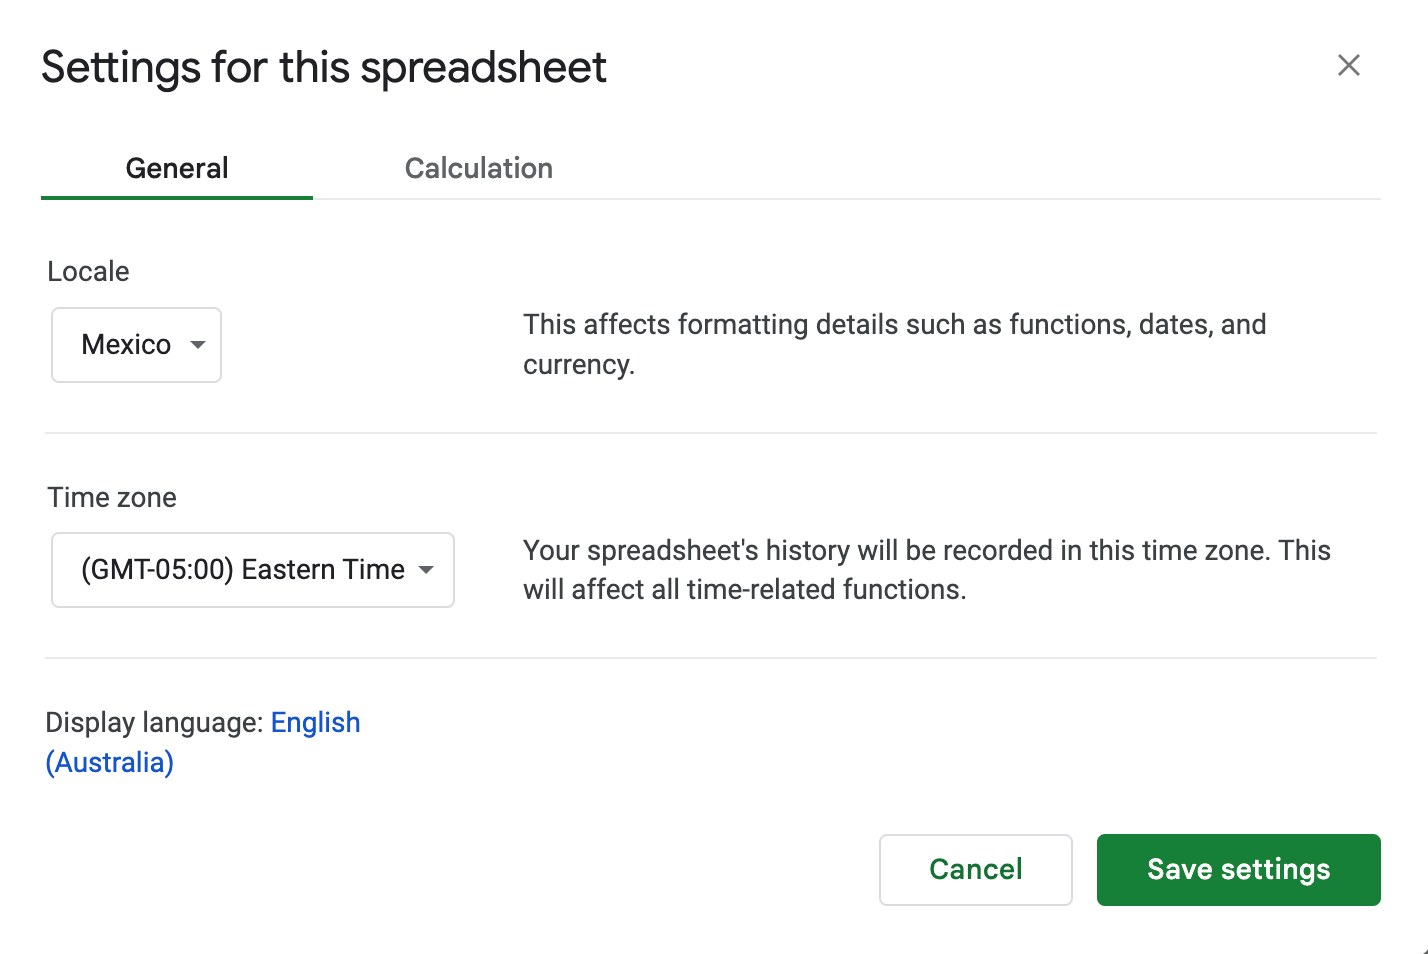Switch to the Calculation tab

478,168
